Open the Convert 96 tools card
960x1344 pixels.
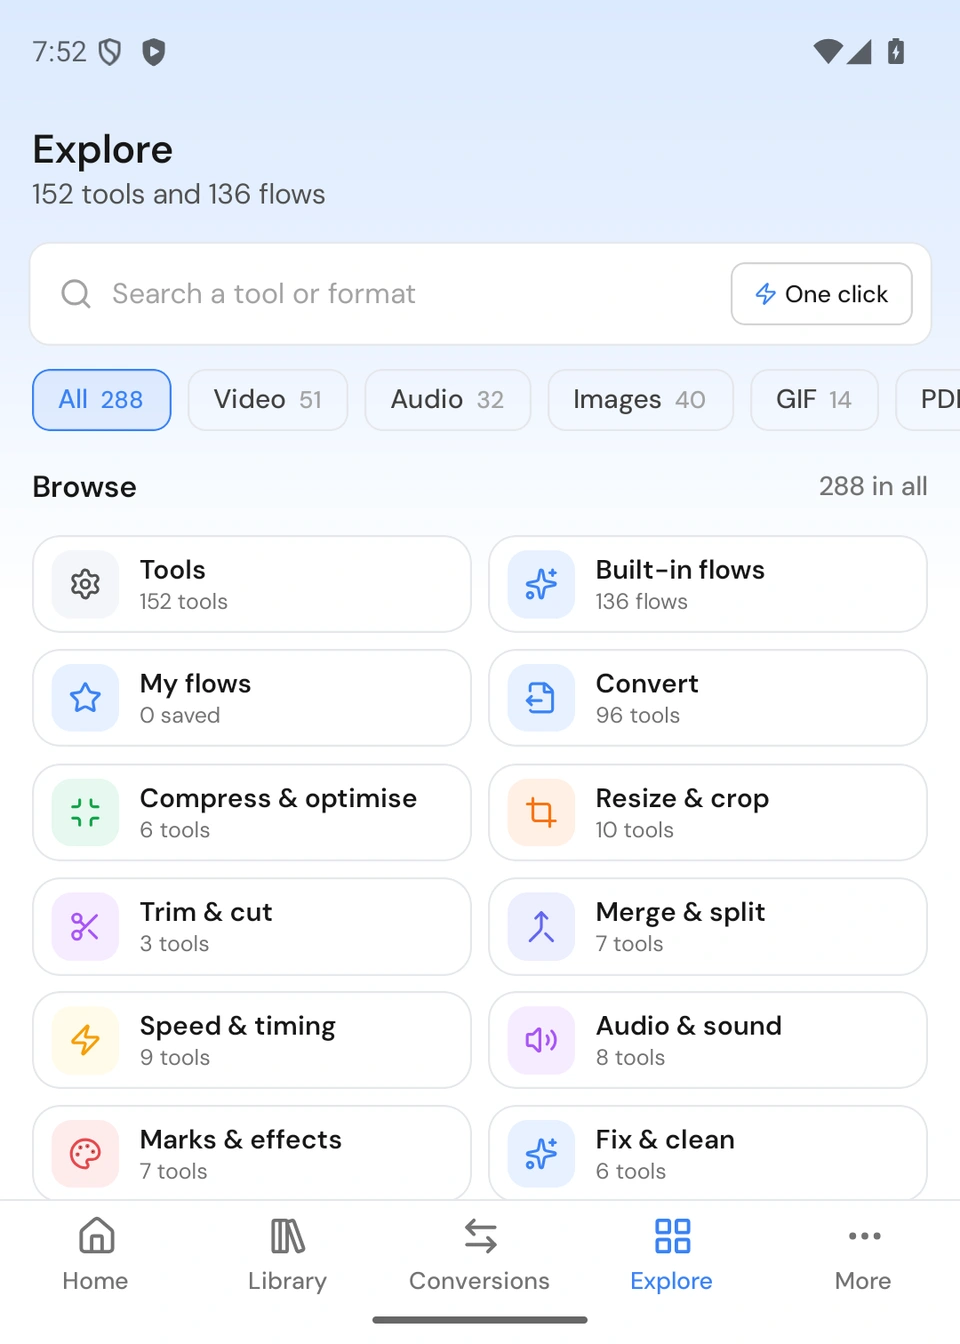[708, 698]
